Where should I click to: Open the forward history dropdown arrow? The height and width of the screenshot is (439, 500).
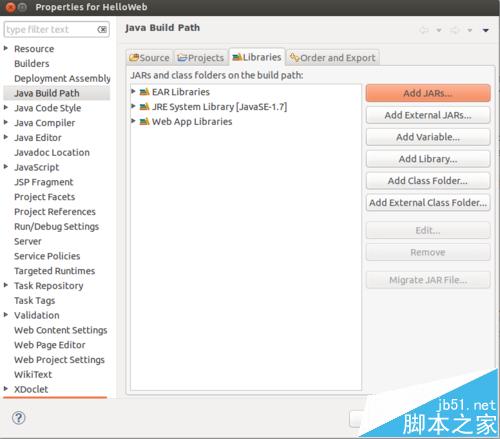(470, 30)
